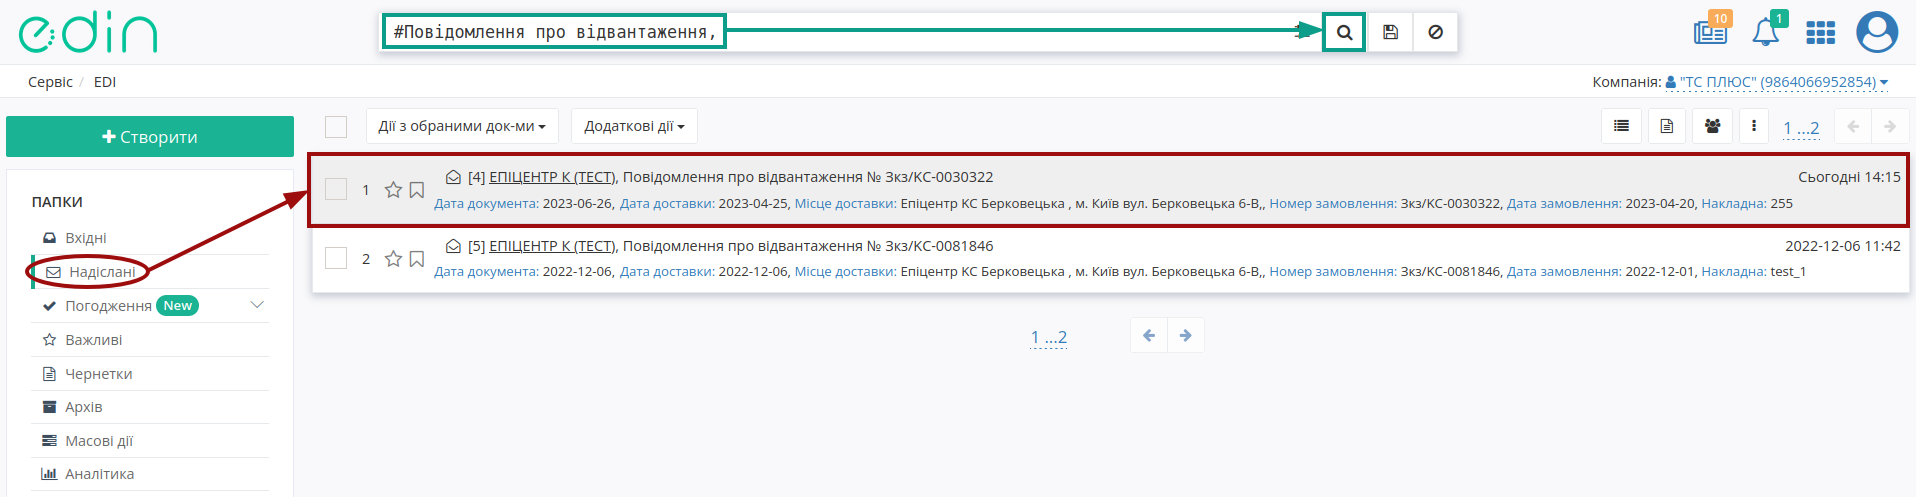
Task: Go to next page using the bottom arrow
Action: pos(1186,336)
